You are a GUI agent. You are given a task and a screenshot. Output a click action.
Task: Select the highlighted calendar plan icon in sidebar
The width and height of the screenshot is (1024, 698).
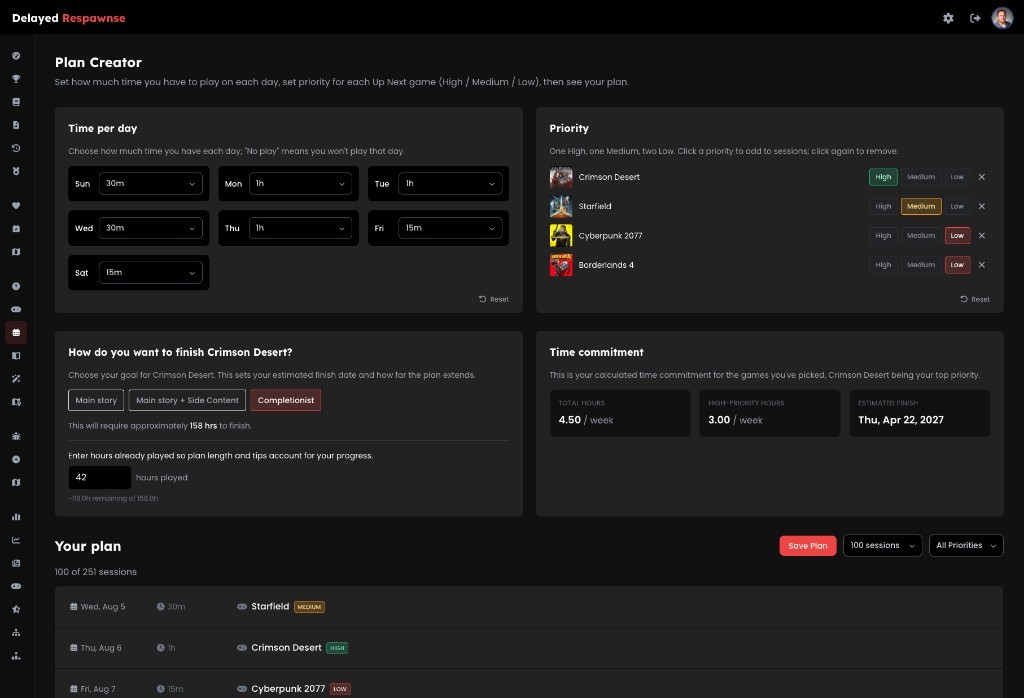pyautogui.click(x=16, y=332)
